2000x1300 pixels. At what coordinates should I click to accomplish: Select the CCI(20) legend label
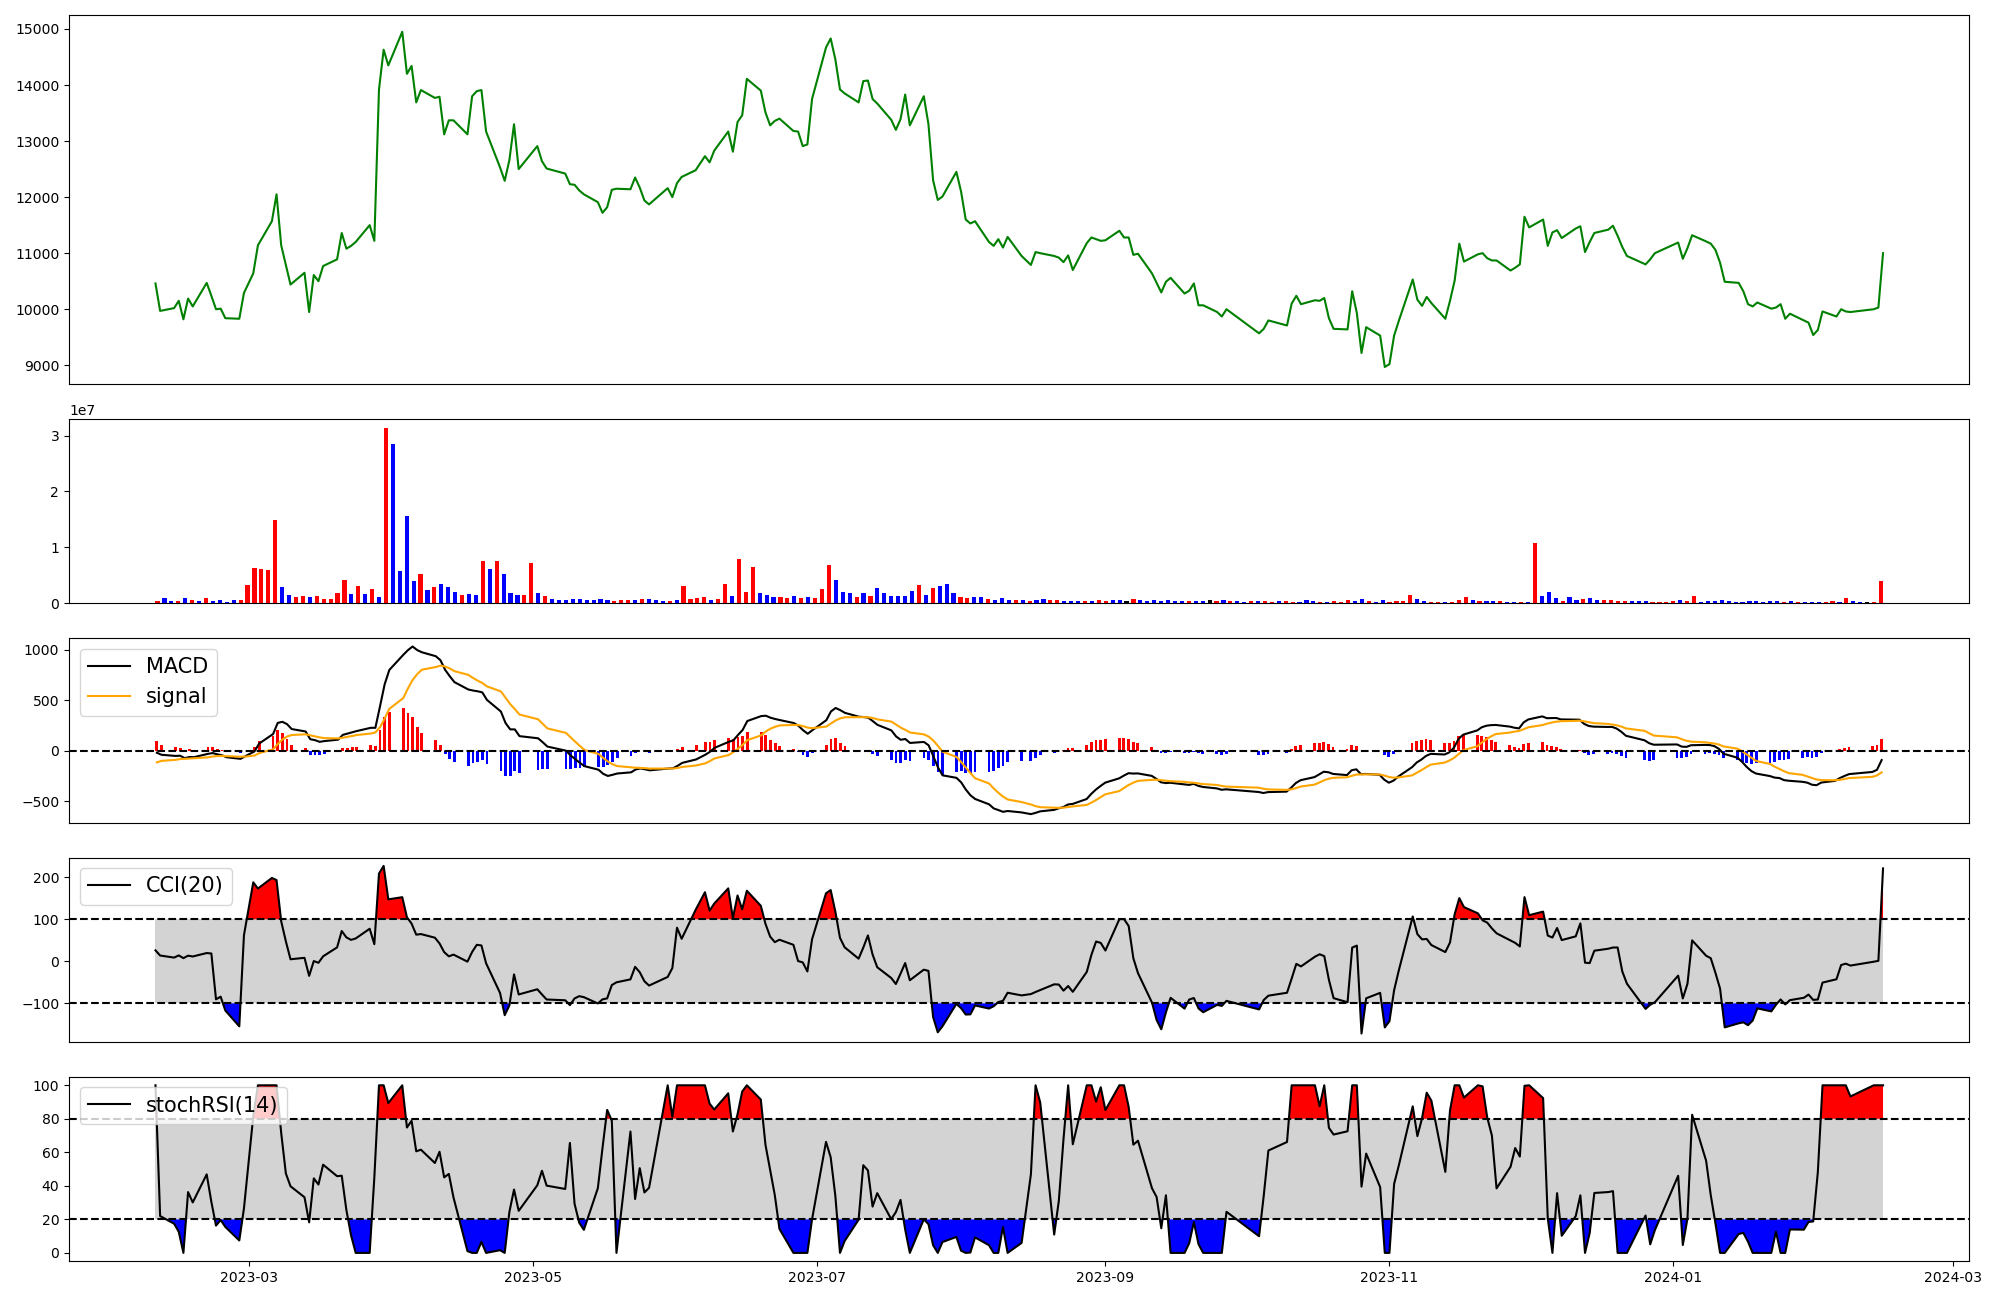click(x=184, y=885)
